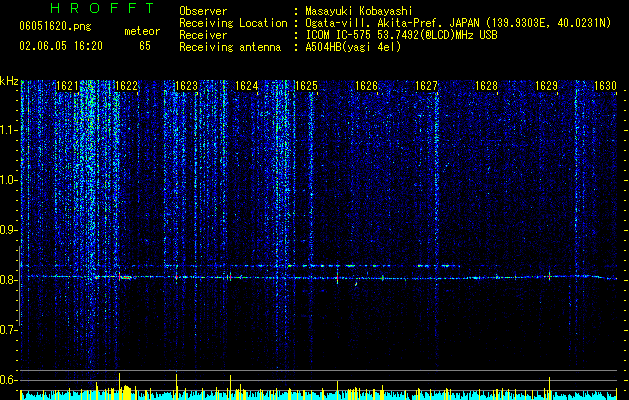
Task: Click the 0.8 kHz axis label
Action: pyautogui.click(x=8, y=280)
